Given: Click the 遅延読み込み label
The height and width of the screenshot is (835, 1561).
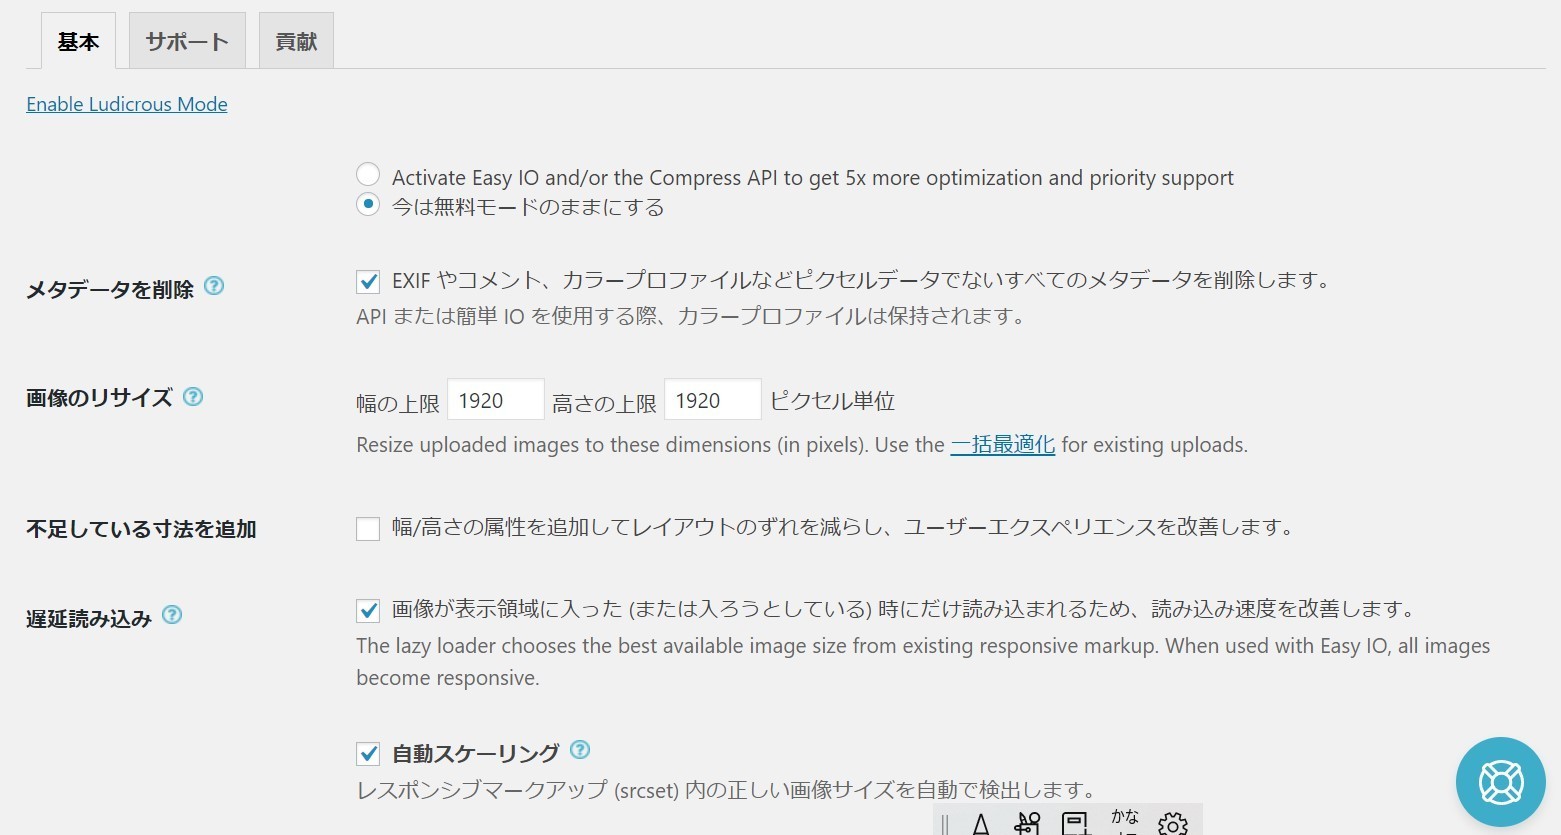Looking at the screenshot, I should (89, 618).
